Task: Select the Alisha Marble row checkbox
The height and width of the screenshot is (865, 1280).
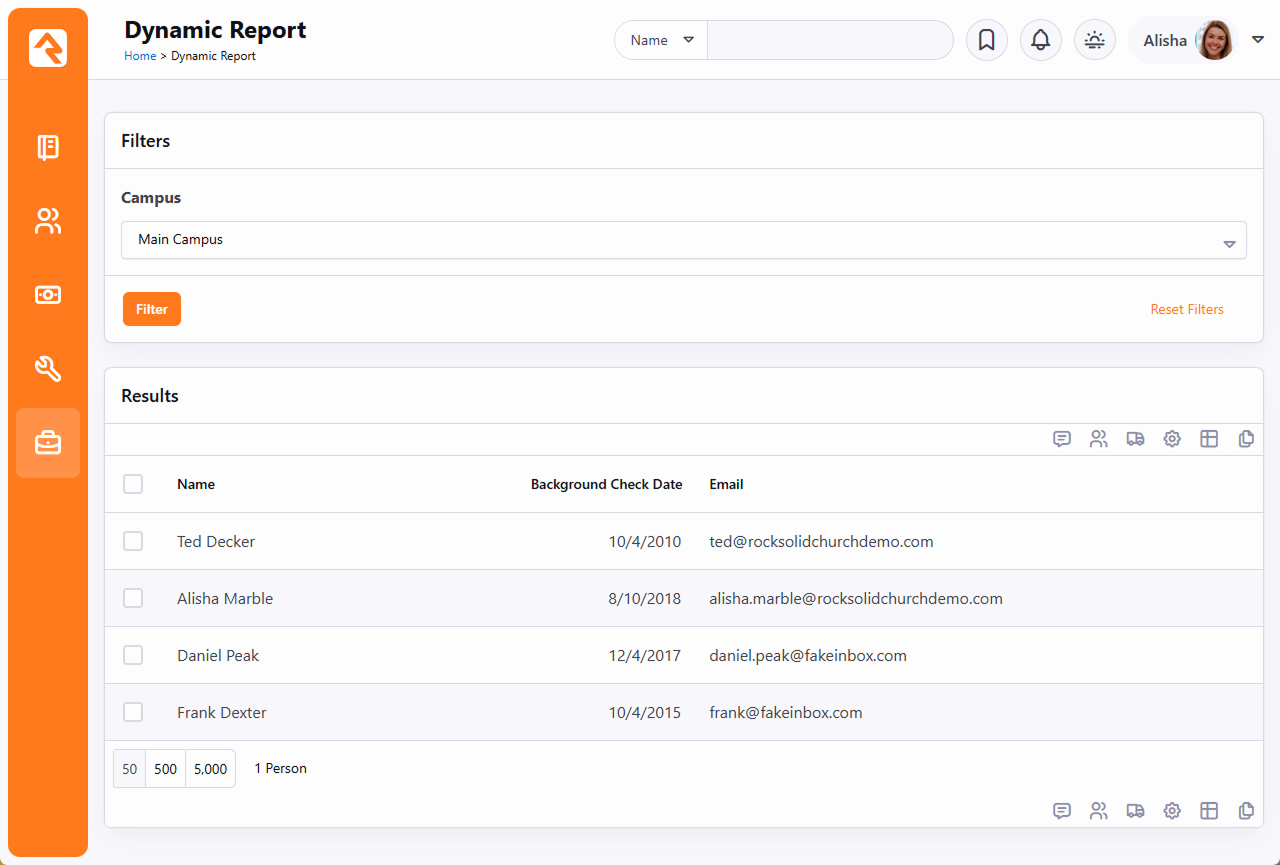Action: 133,598
